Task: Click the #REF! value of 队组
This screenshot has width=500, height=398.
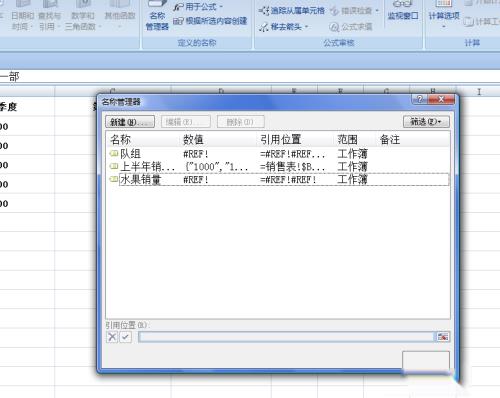Action: point(196,154)
